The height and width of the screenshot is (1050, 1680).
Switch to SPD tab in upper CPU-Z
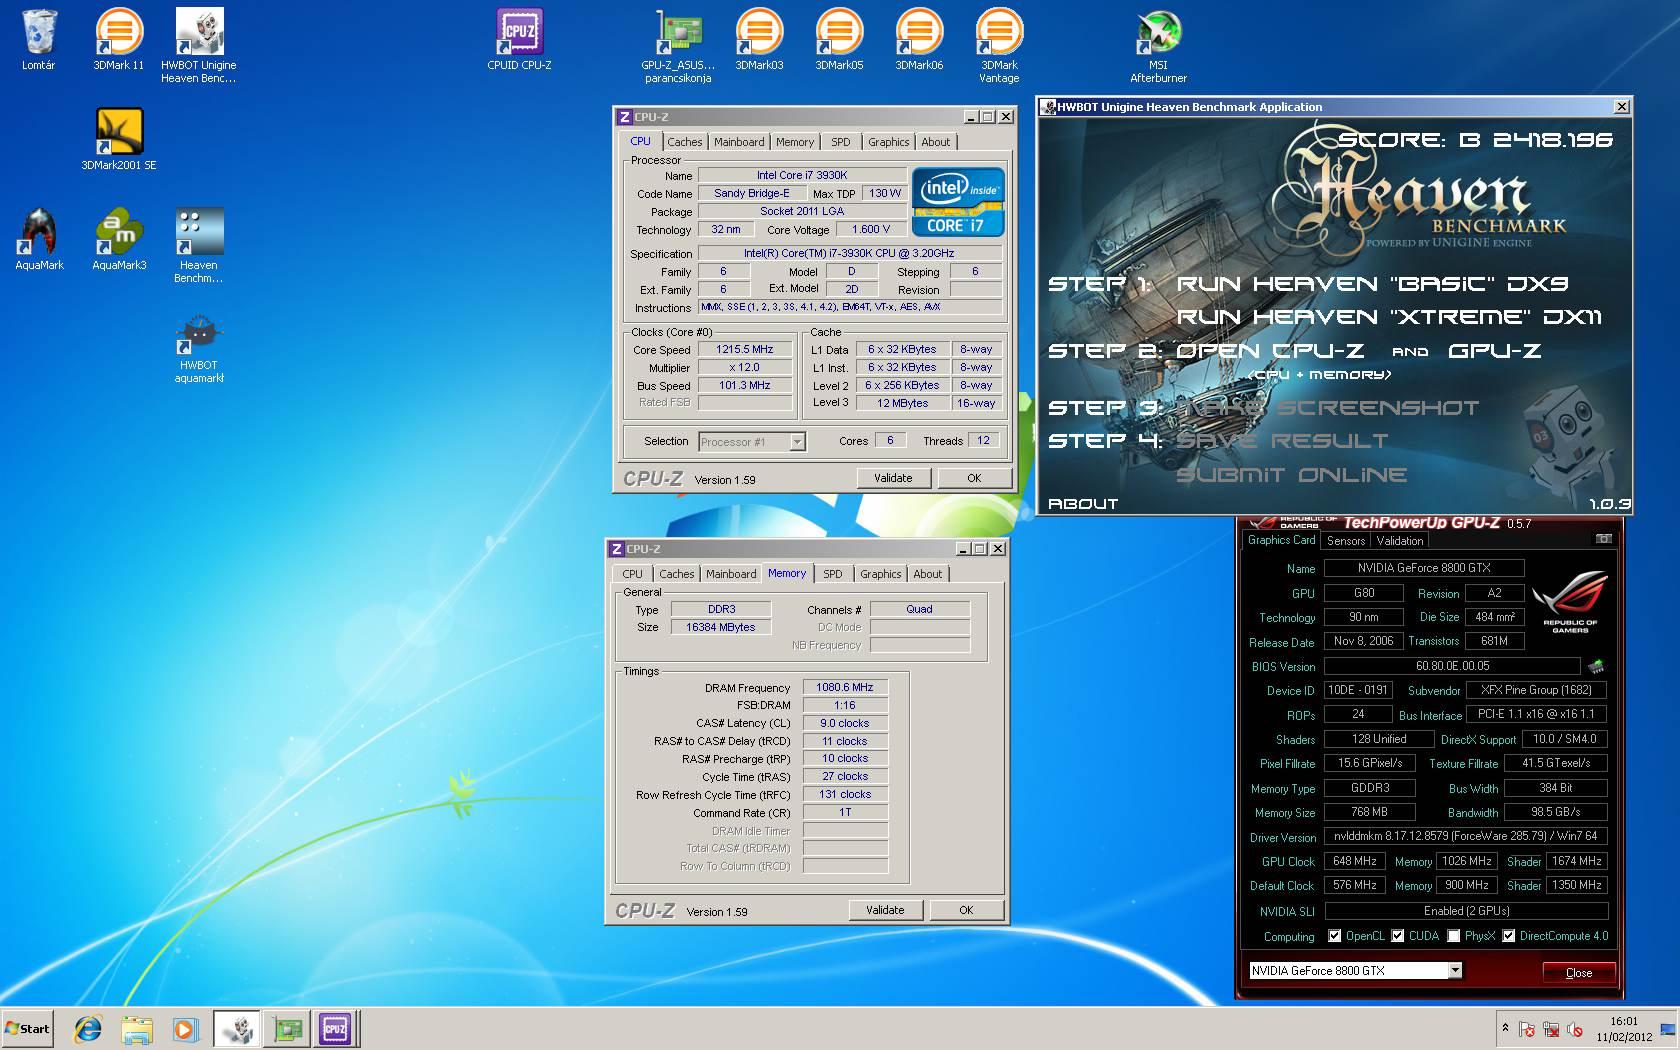[x=841, y=142]
